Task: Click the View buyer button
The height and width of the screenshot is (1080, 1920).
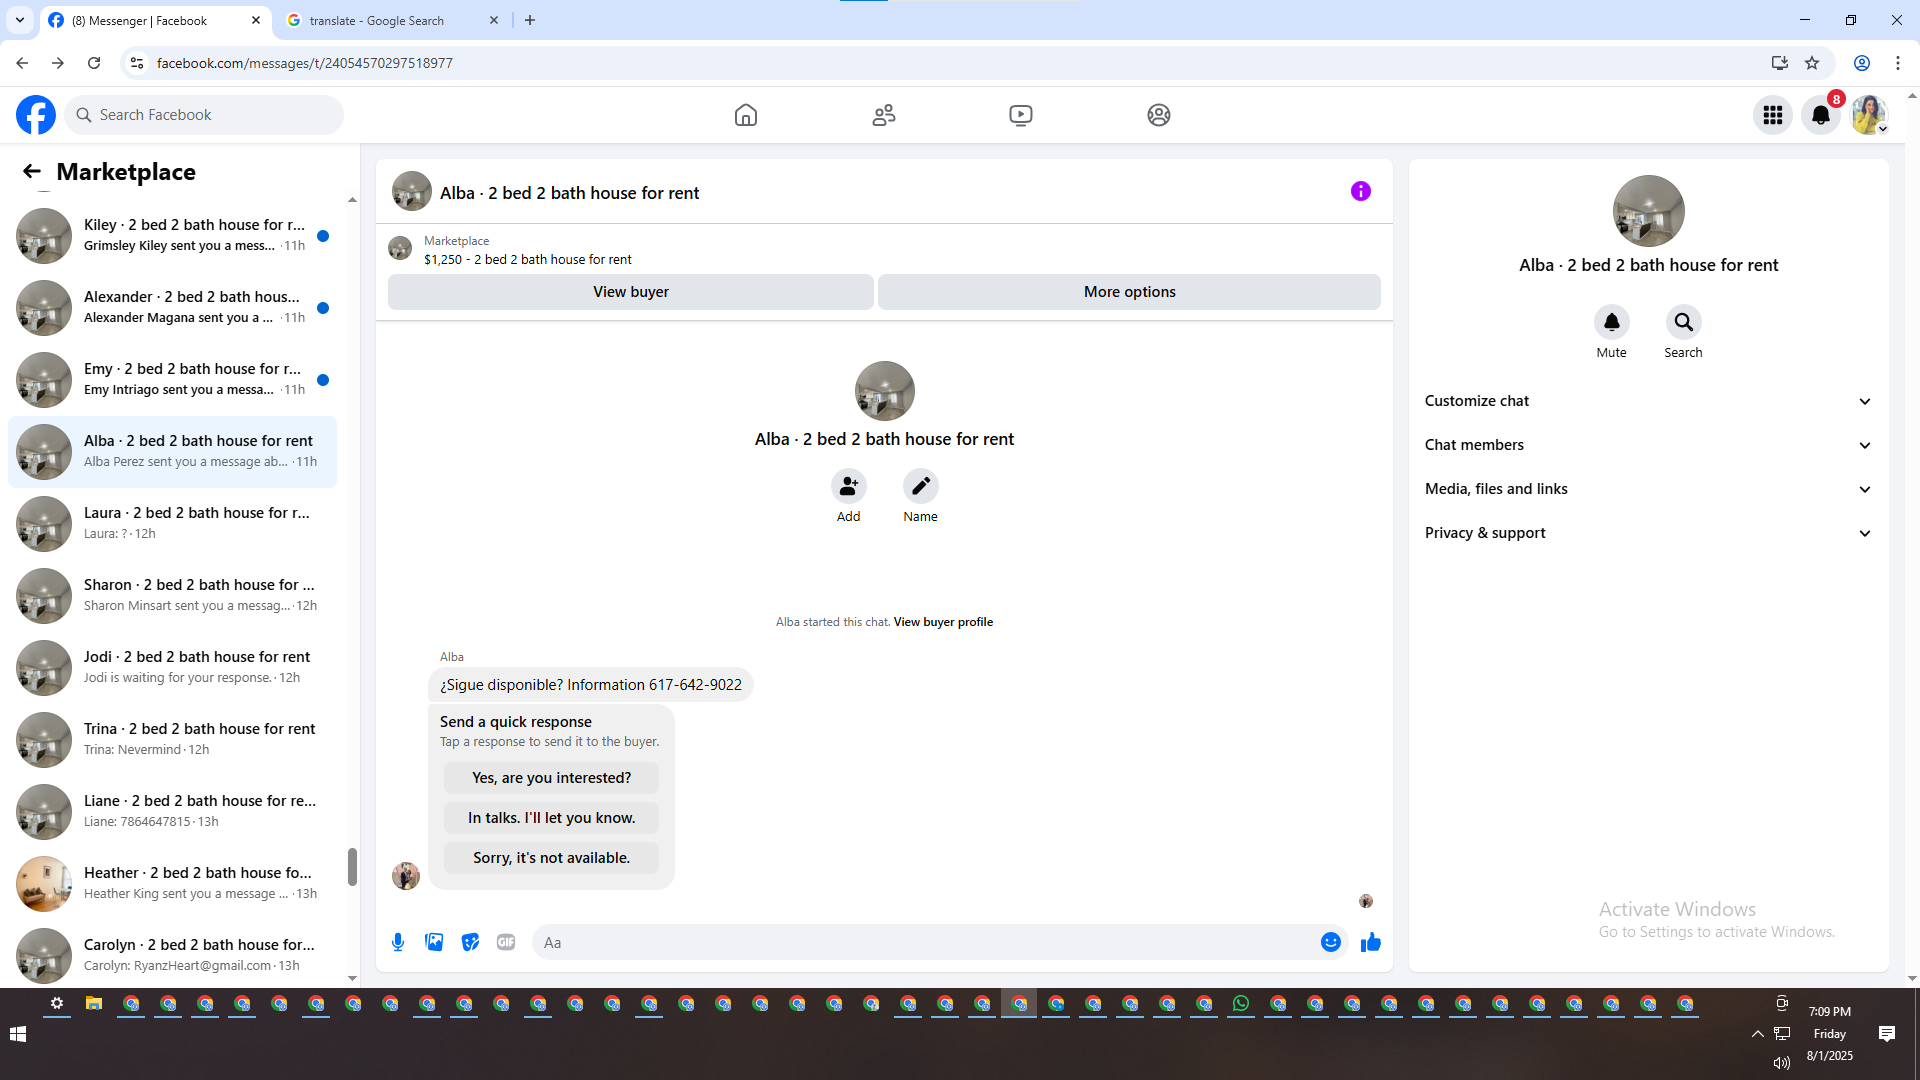Action: (x=630, y=292)
